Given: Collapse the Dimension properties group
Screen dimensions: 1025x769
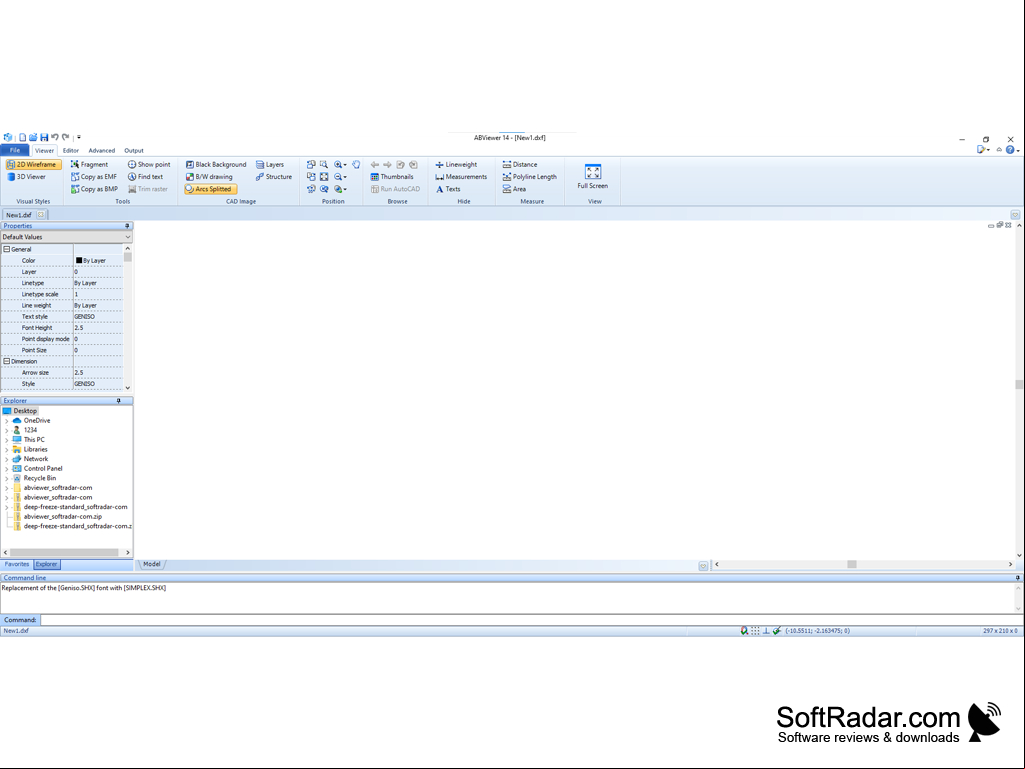Looking at the screenshot, I should [x=7, y=362].
